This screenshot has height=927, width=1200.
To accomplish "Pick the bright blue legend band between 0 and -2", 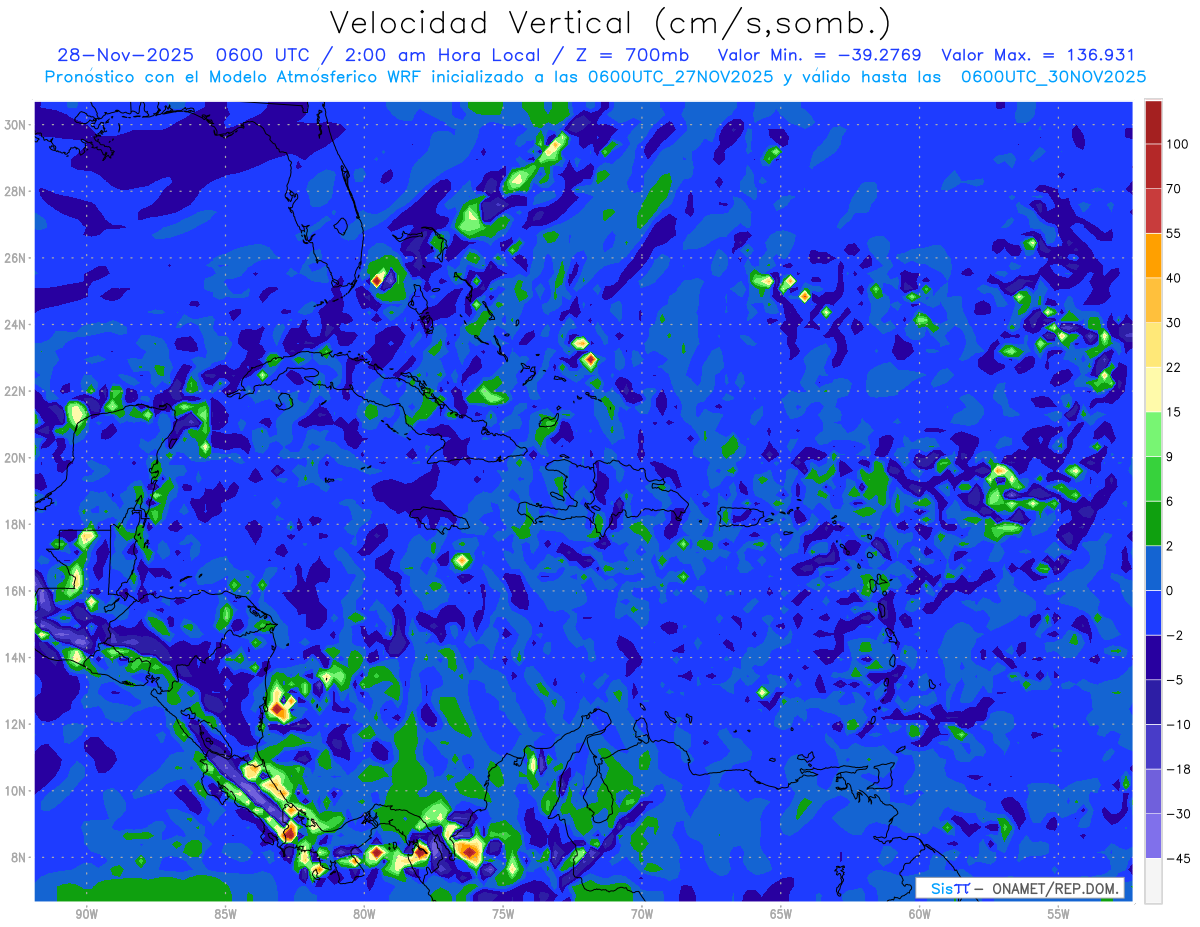I will point(1153,613).
